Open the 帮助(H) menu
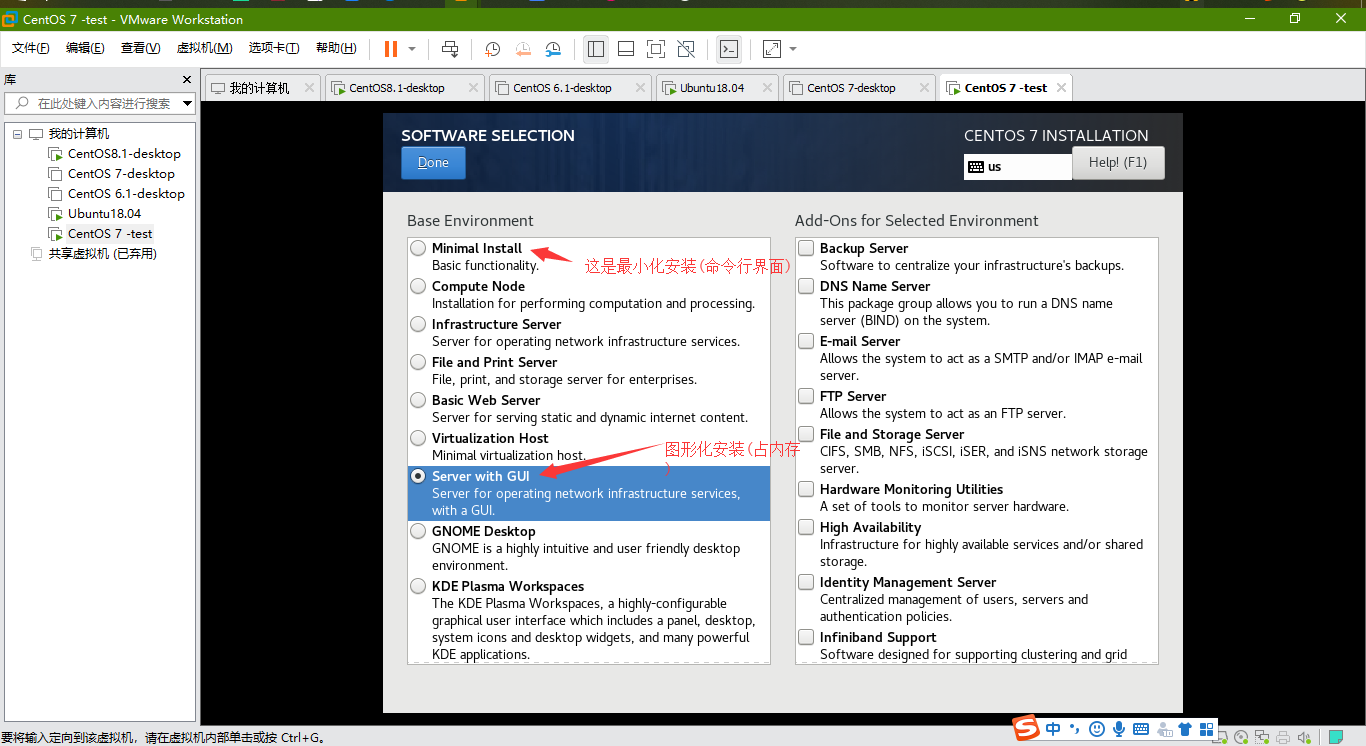The image size is (1366, 746). click(x=336, y=48)
